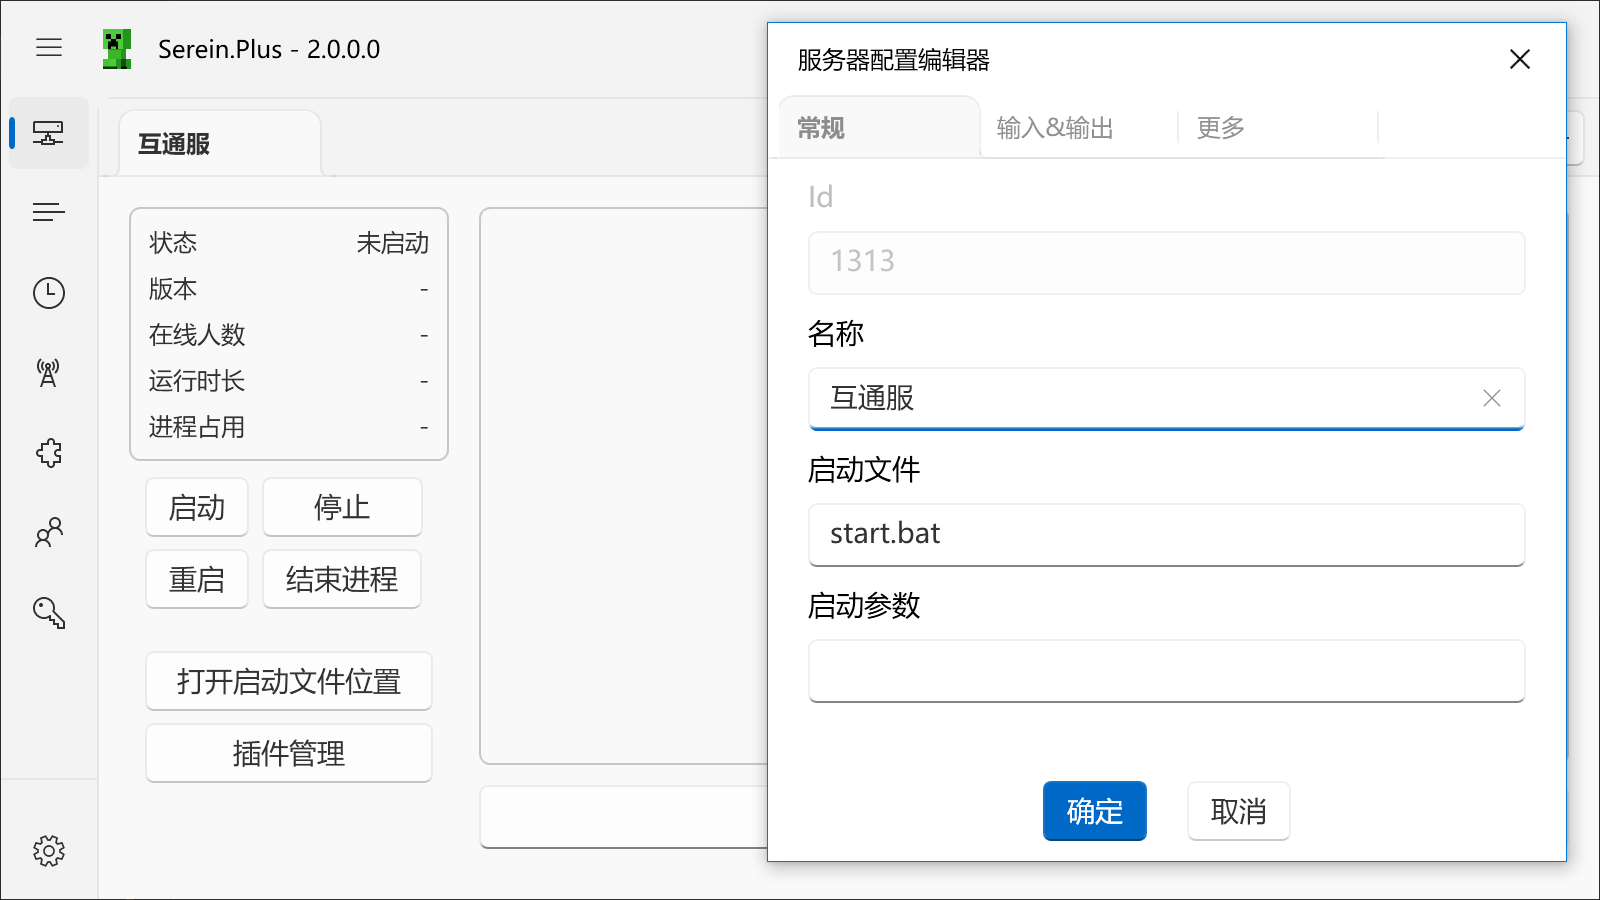Click the 结束进程 button

[342, 579]
